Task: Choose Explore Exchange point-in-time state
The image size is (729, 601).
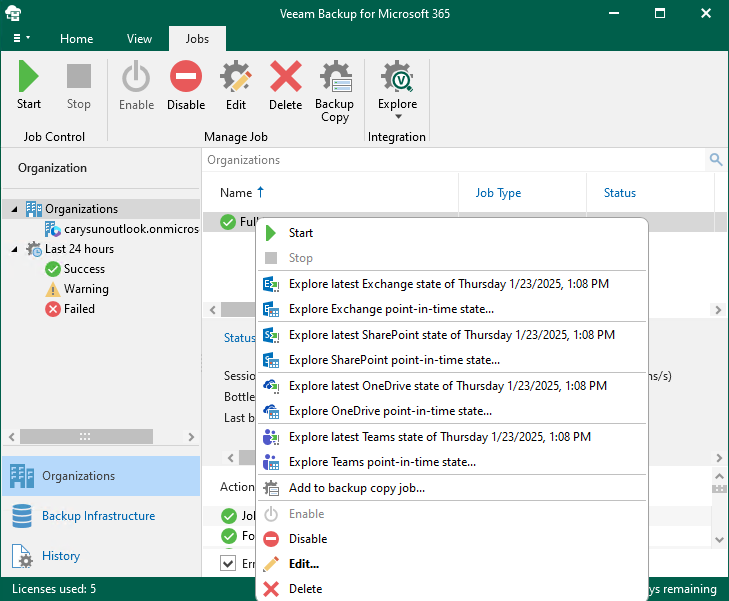Action: [452, 309]
